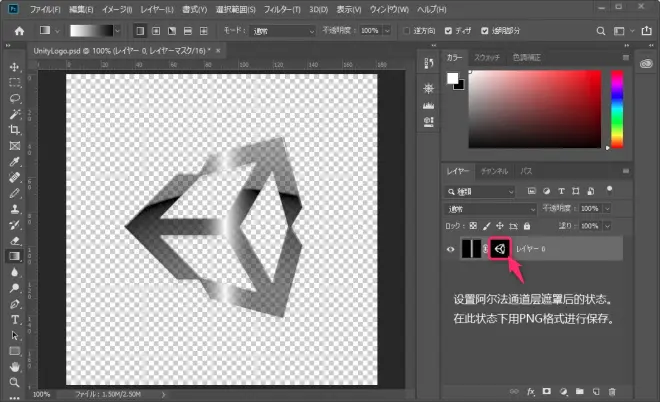Click the Create new group folder icon
Screen dimensions: 660x402
coord(580,391)
